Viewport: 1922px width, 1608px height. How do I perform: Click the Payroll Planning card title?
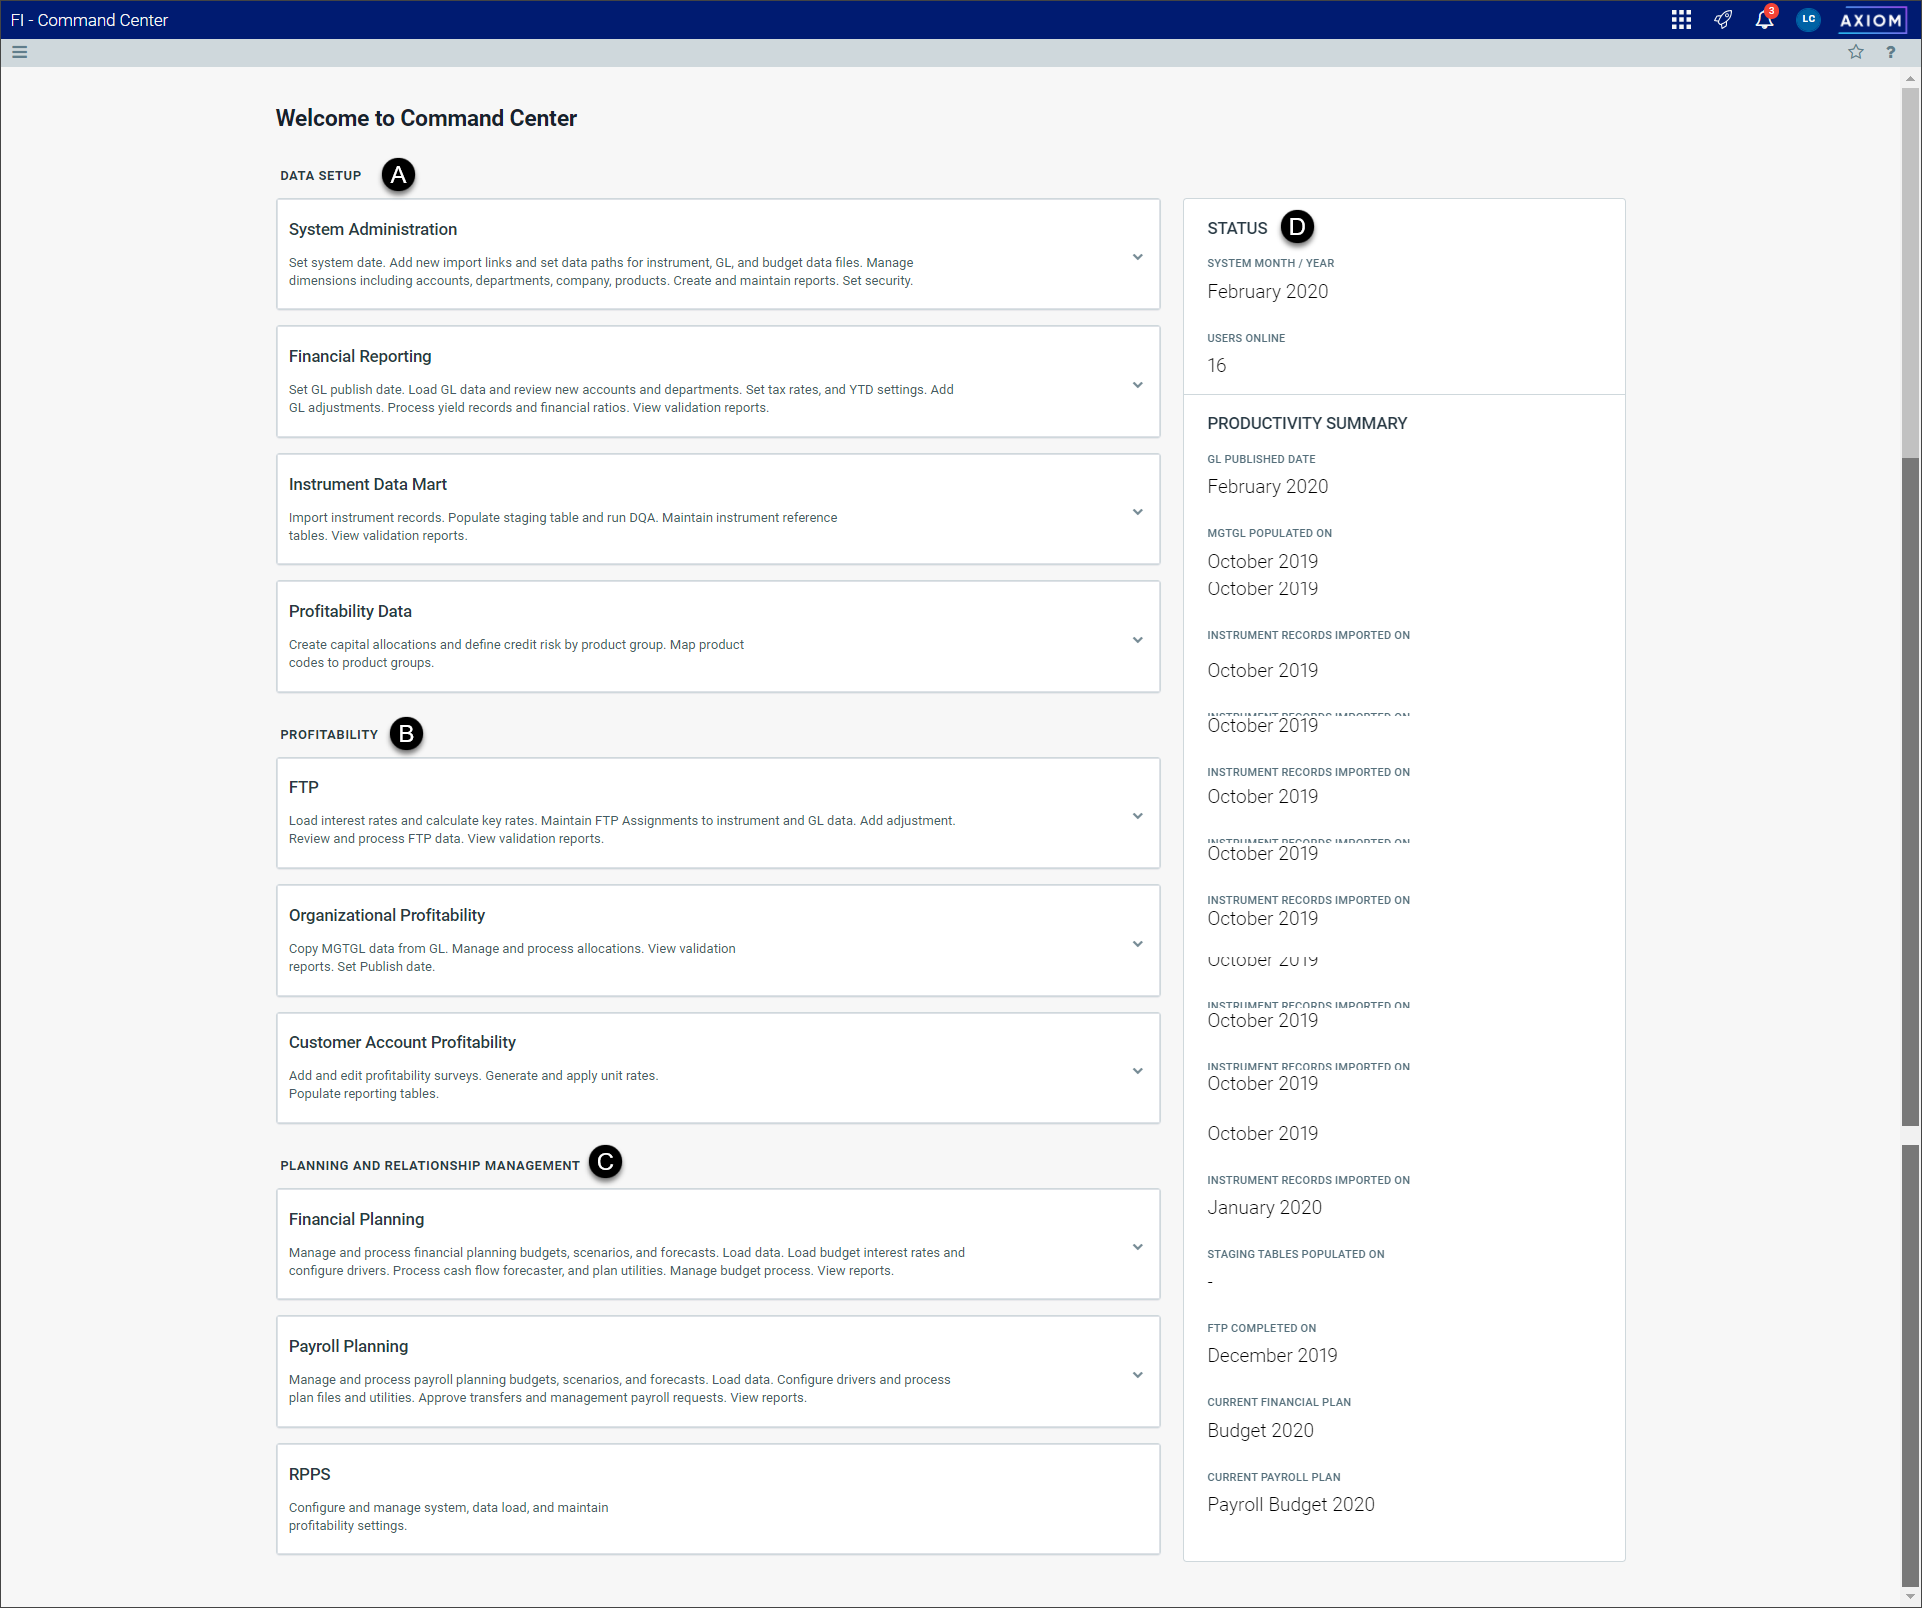pos(348,1346)
